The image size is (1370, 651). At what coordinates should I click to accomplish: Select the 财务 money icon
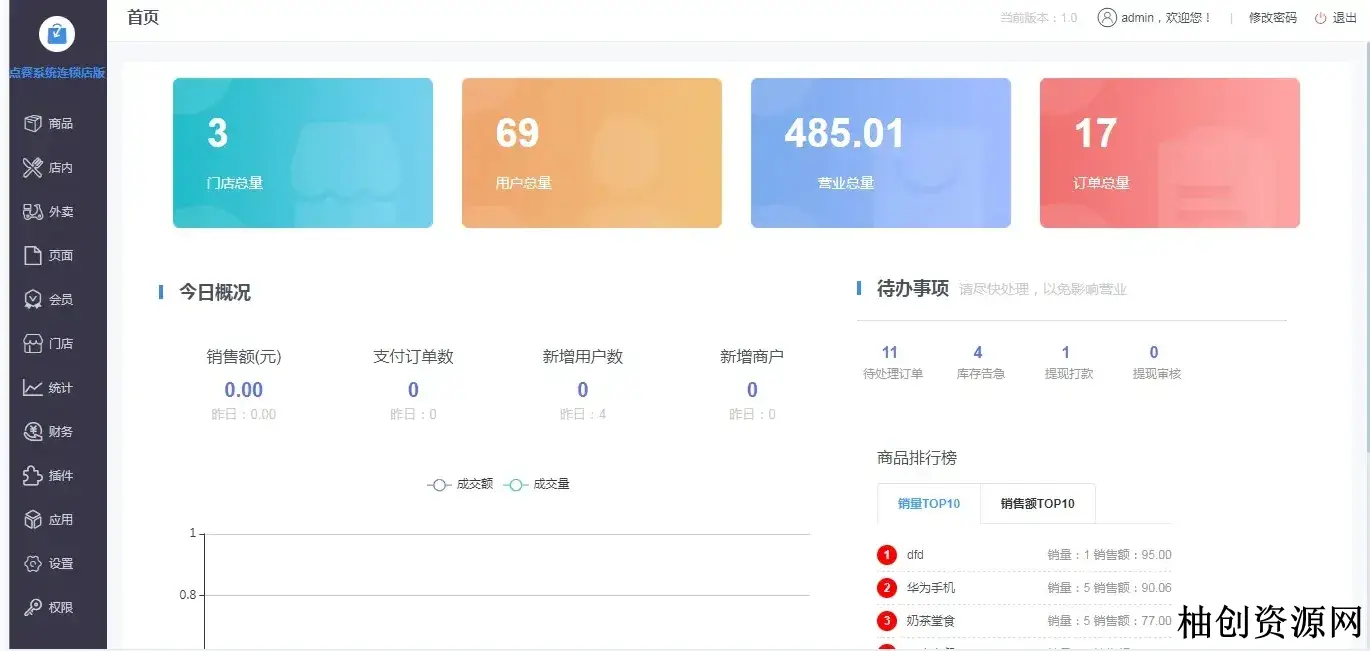[x=33, y=432]
